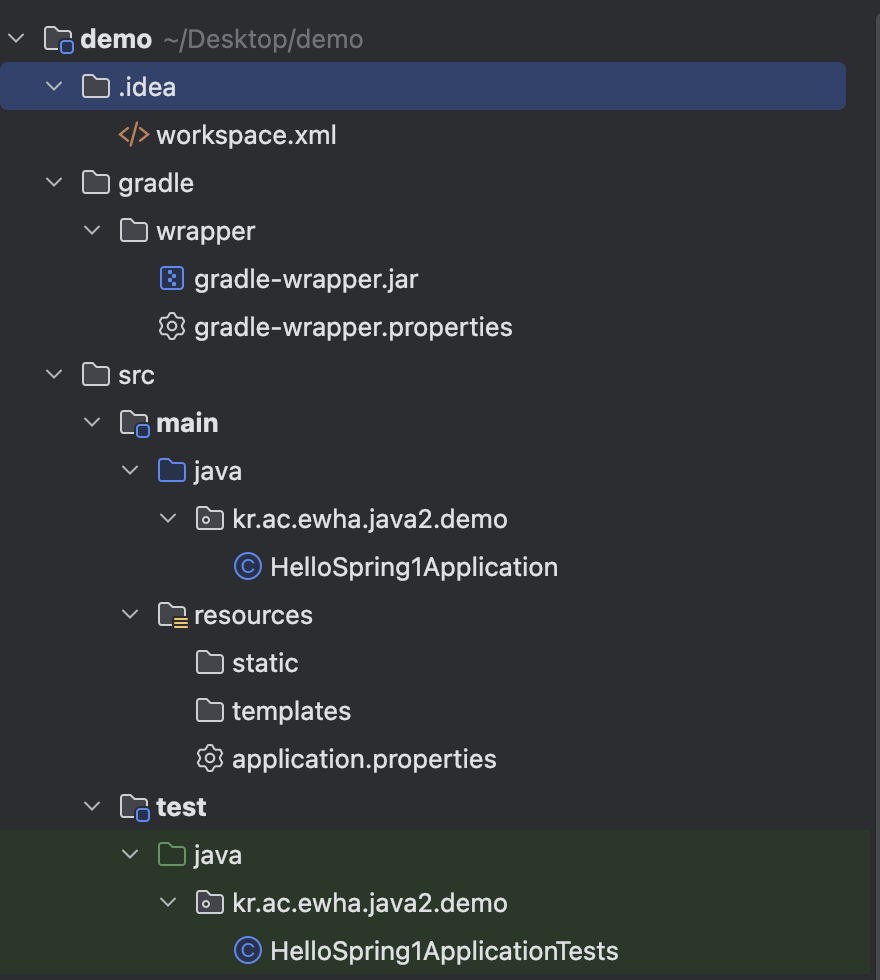Select the templates folder
880x980 pixels.
point(291,711)
